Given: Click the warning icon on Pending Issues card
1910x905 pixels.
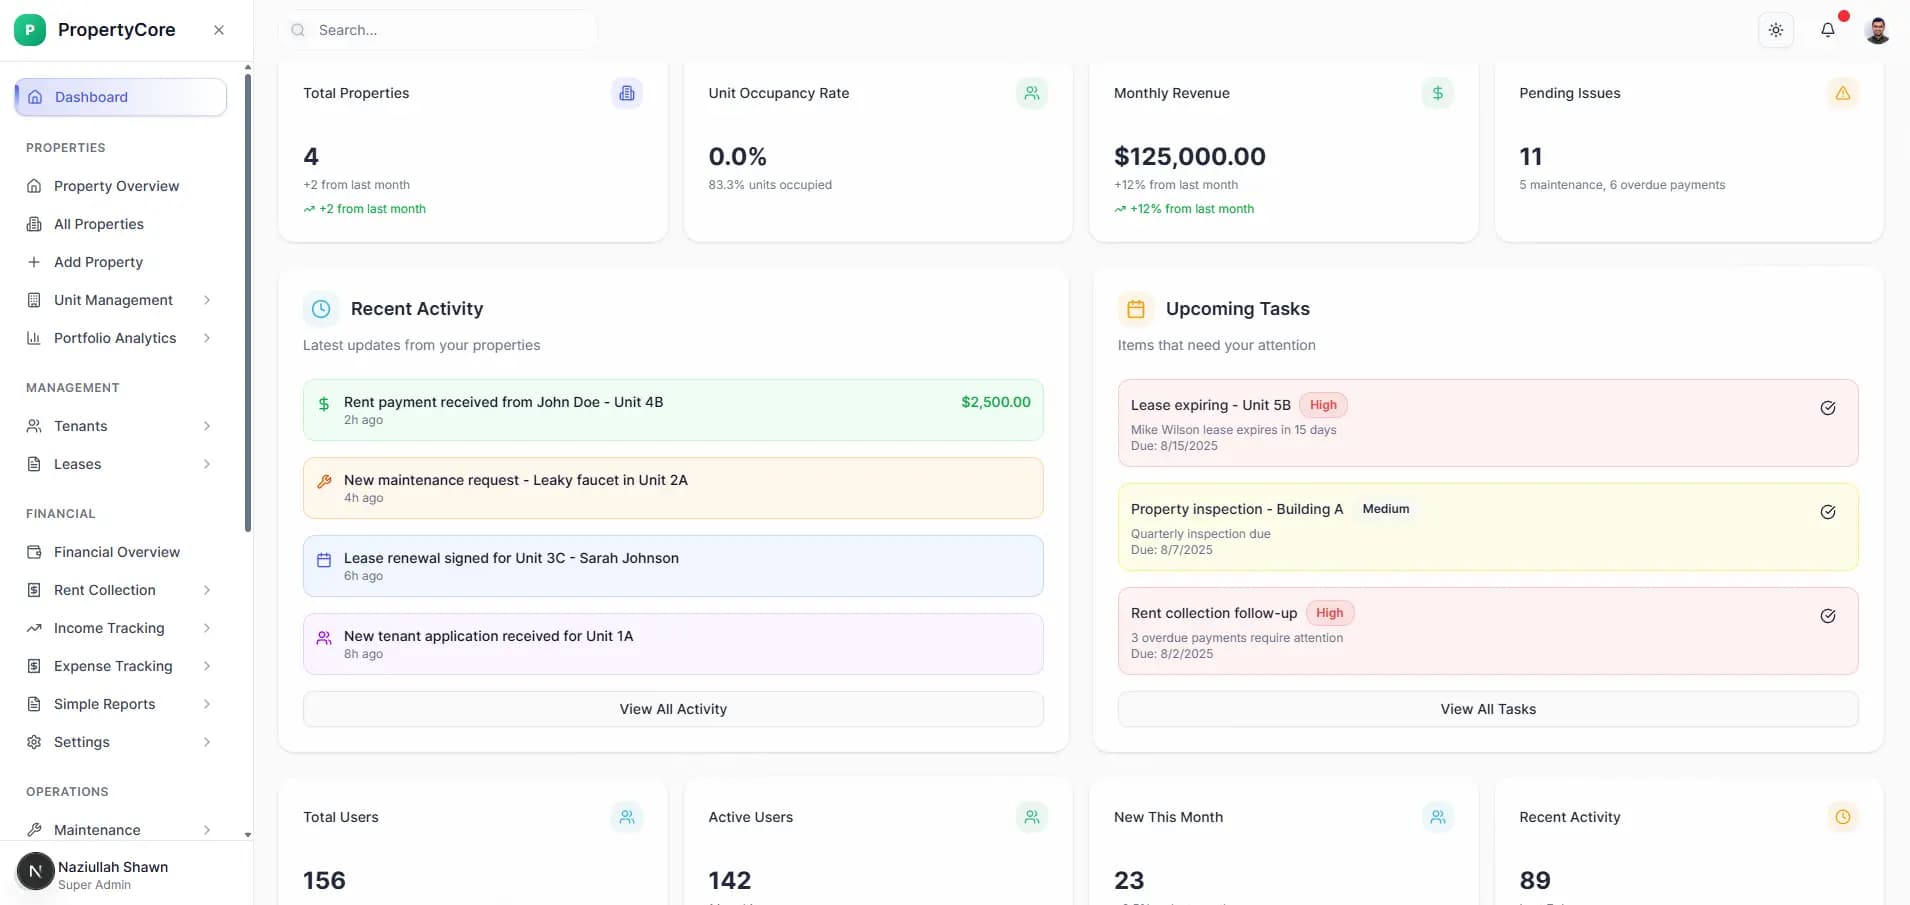Looking at the screenshot, I should pyautogui.click(x=1842, y=93).
